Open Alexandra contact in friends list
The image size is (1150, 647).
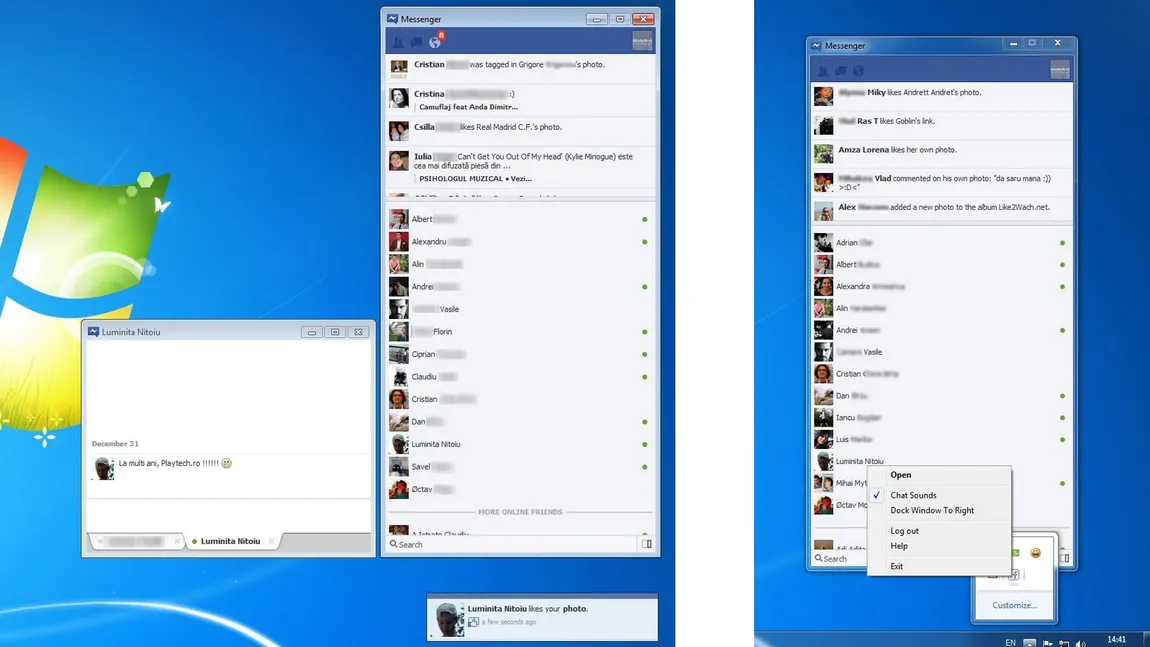click(x=942, y=286)
